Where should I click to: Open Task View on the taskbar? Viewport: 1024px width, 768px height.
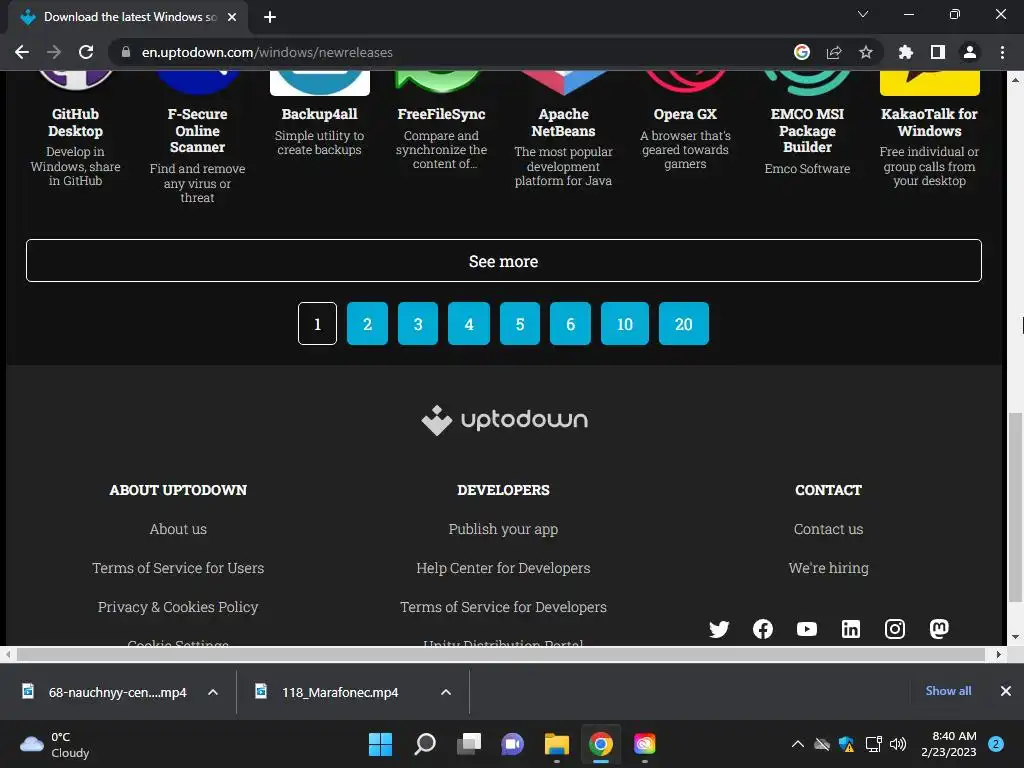(468, 744)
